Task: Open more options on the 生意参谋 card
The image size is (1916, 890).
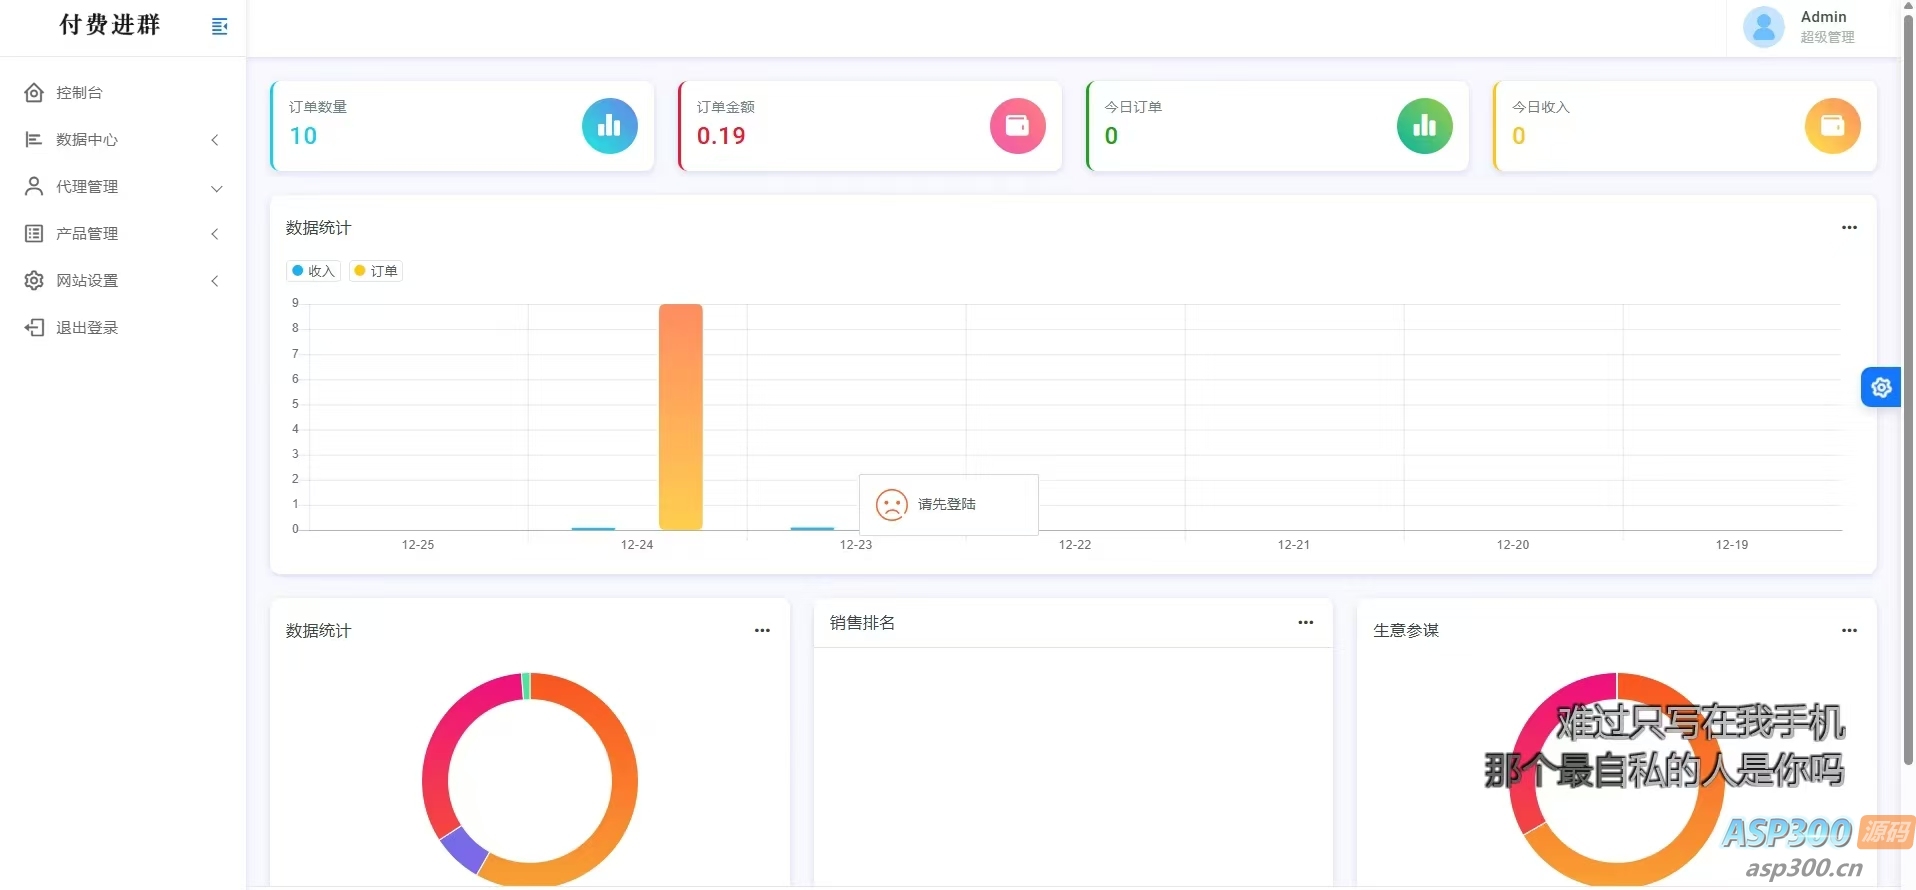Action: coord(1849,631)
